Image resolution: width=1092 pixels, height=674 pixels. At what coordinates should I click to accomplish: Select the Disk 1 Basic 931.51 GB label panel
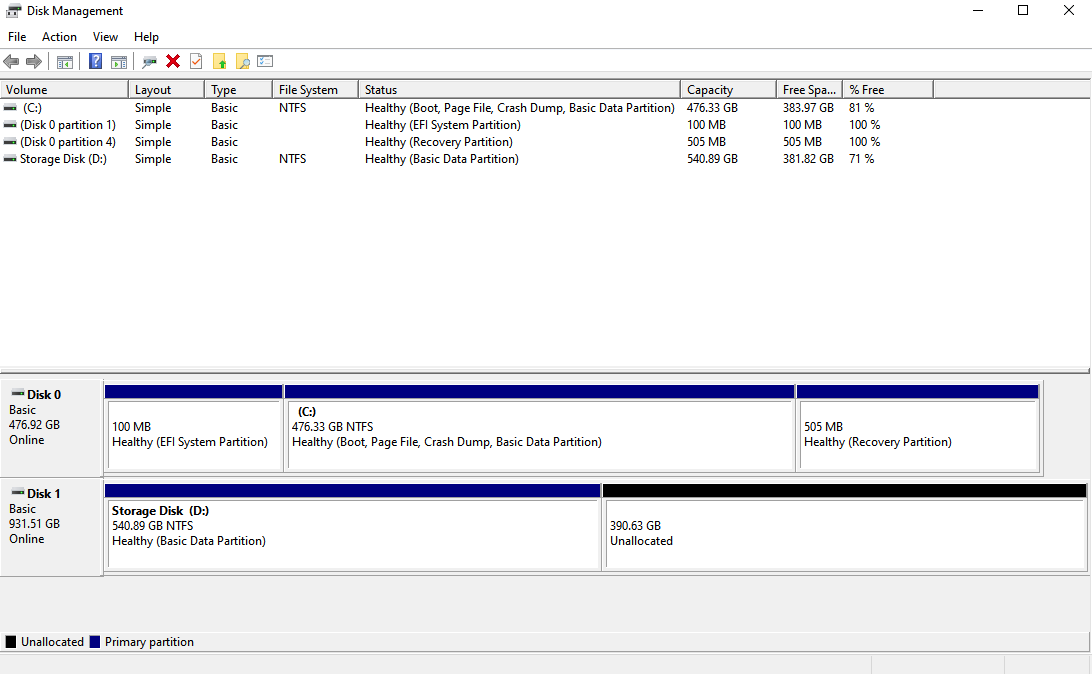pos(52,527)
